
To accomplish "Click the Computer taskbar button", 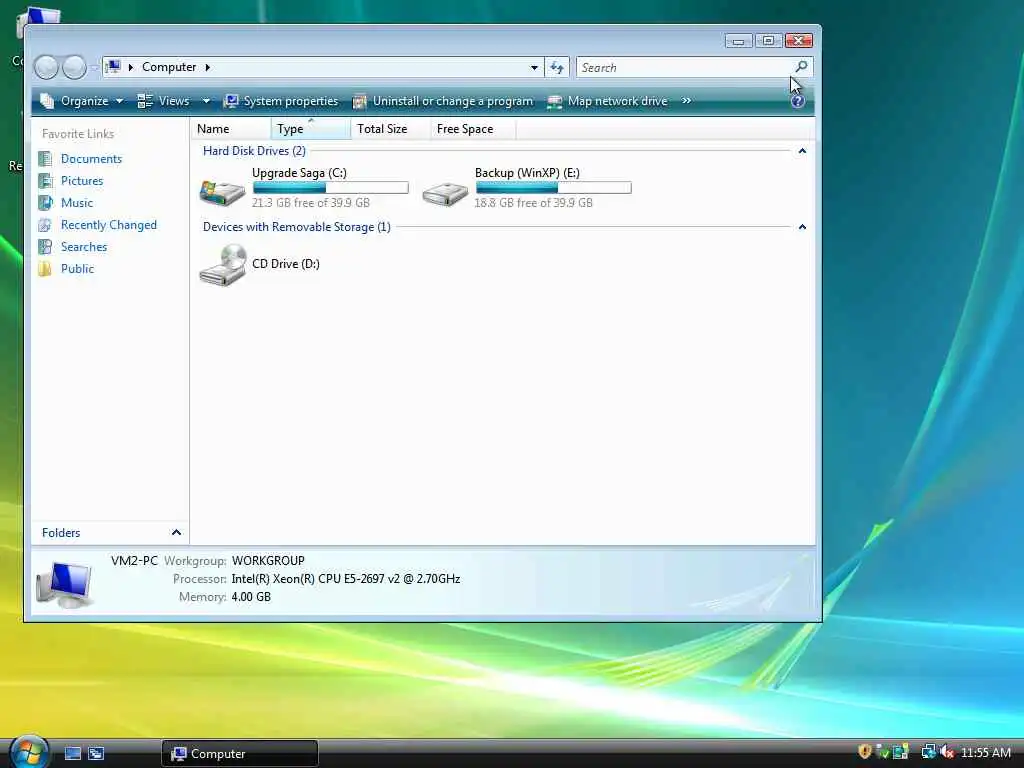I will [x=240, y=754].
